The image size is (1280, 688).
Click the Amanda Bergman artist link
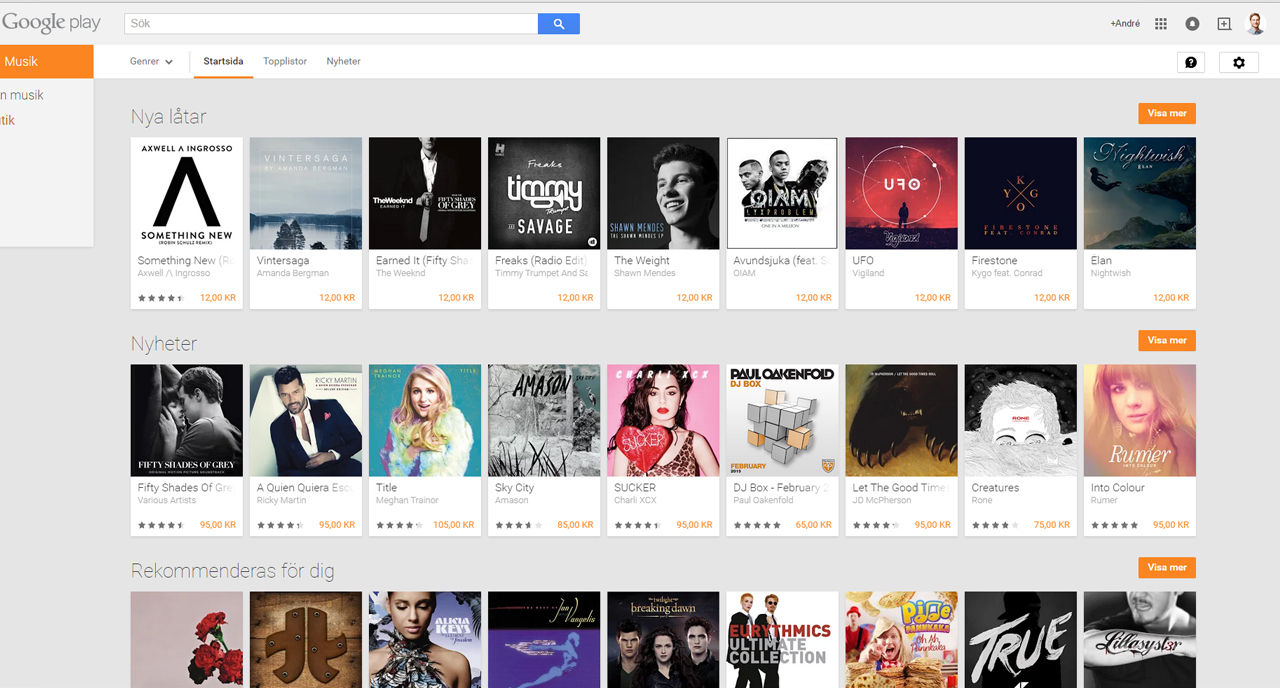(x=293, y=273)
